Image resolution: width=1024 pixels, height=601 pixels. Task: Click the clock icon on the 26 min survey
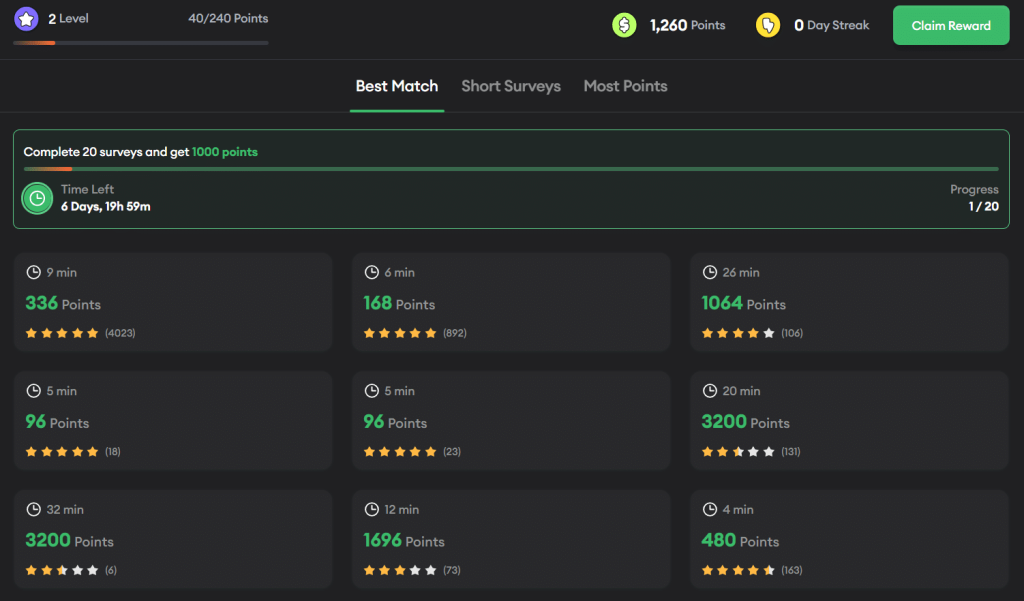pos(710,272)
